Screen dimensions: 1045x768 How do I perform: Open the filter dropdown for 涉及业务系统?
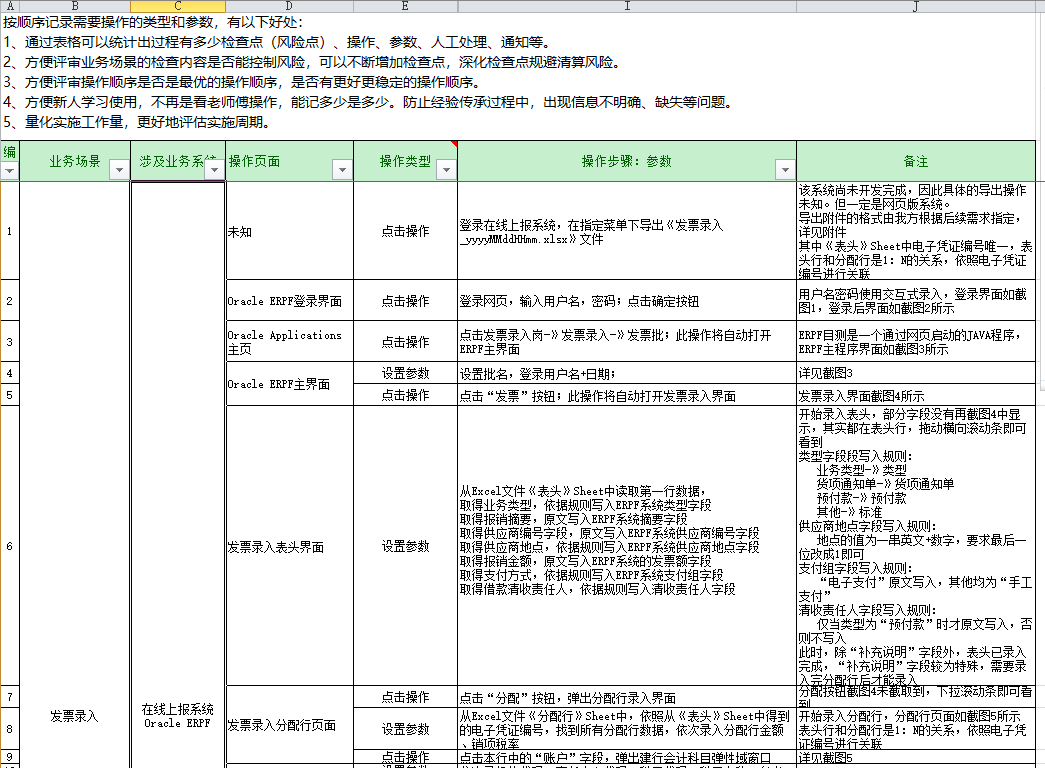tap(215, 170)
